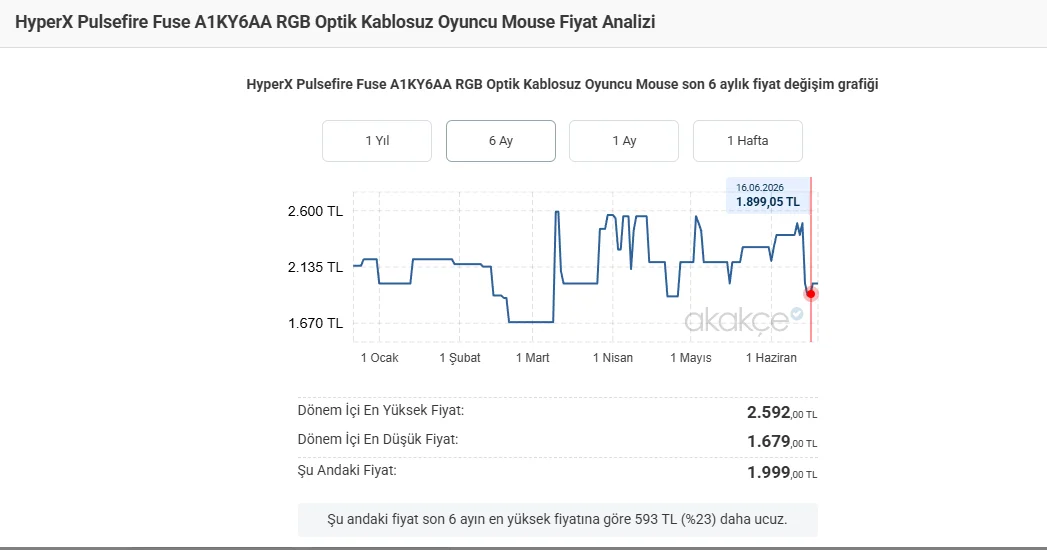Click the red price marker on chart
This screenshot has height=550, width=1047.
click(x=811, y=294)
